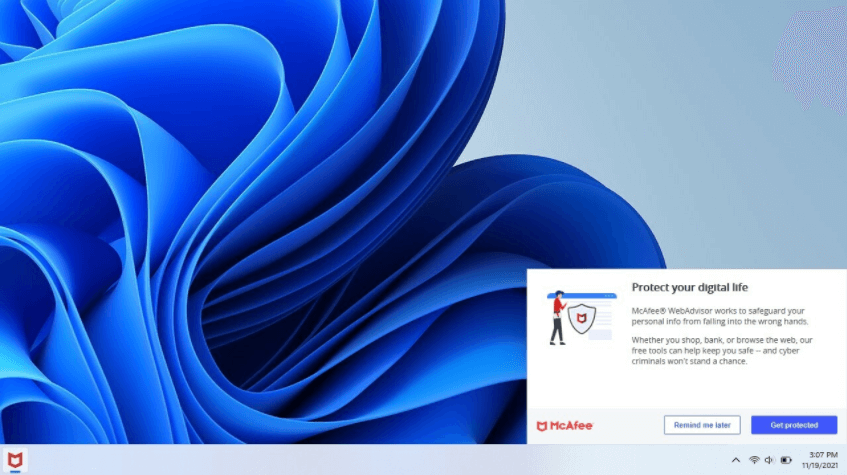Check battery status icon in tray

[786, 460]
